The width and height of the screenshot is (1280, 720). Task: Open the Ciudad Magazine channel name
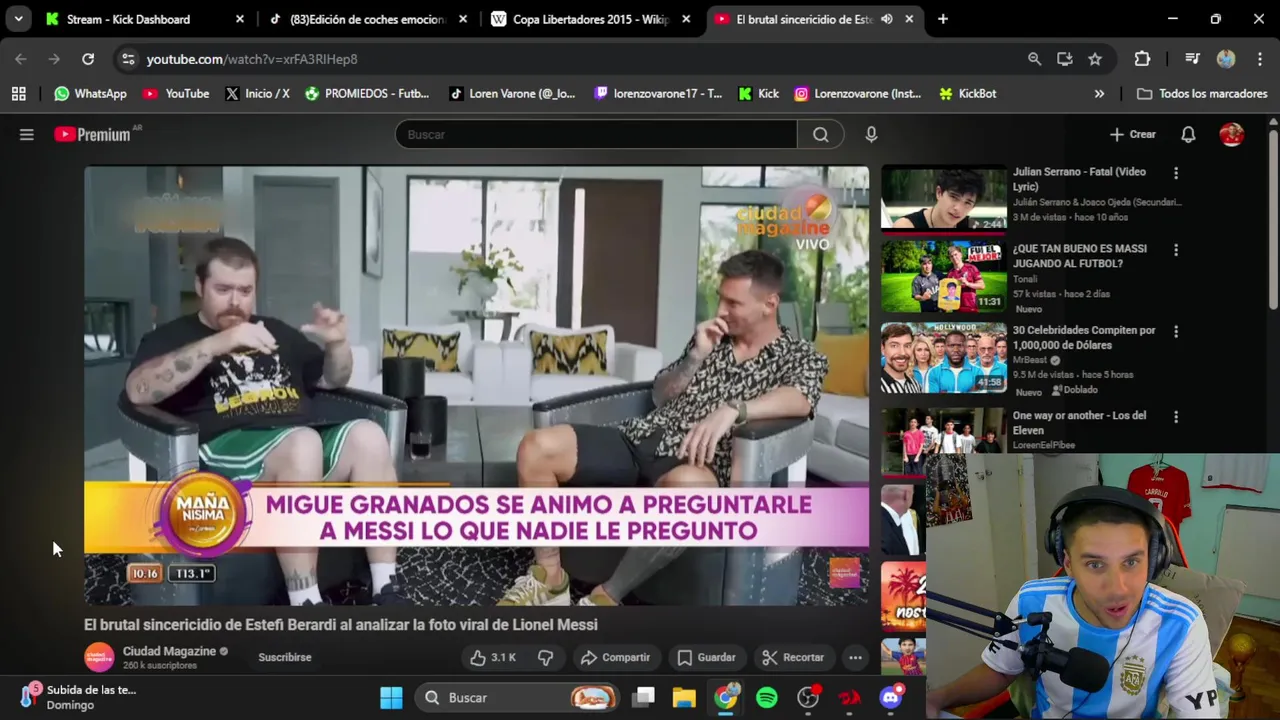[169, 651]
